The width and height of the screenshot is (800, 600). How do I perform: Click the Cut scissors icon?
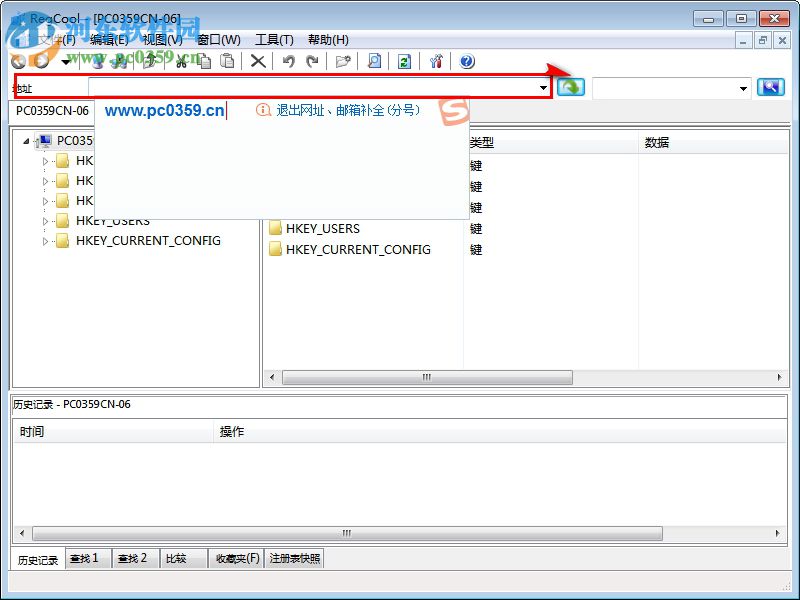point(181,61)
